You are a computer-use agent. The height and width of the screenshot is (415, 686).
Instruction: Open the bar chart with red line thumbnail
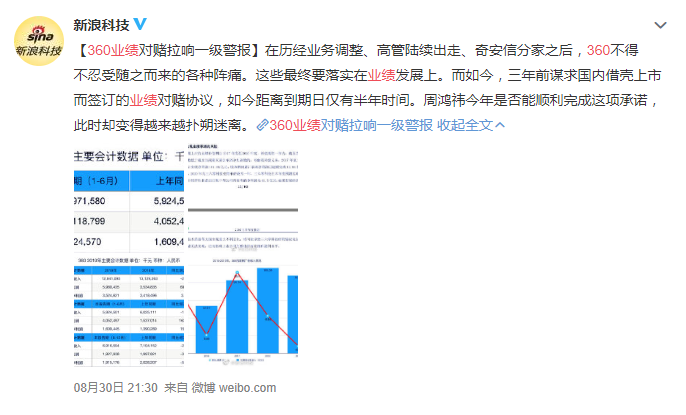coord(243,311)
